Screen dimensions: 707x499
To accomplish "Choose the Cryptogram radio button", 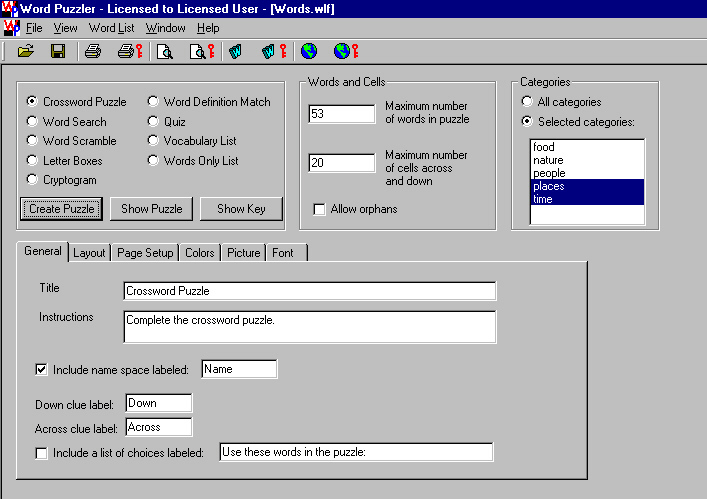I will coord(32,180).
